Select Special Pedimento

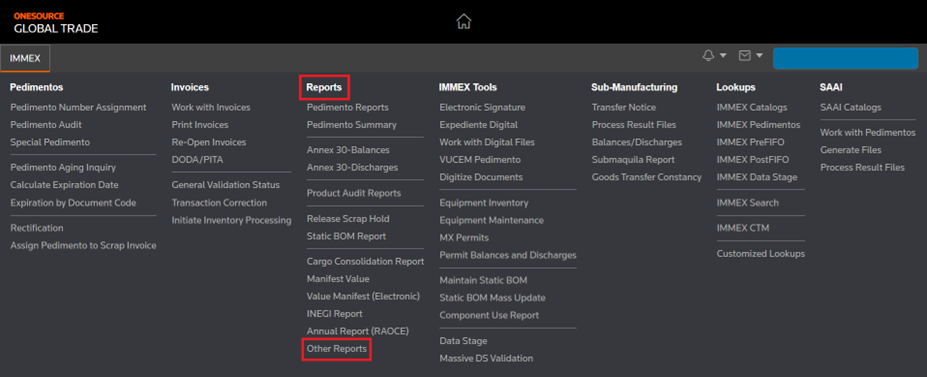pyautogui.click(x=50, y=142)
